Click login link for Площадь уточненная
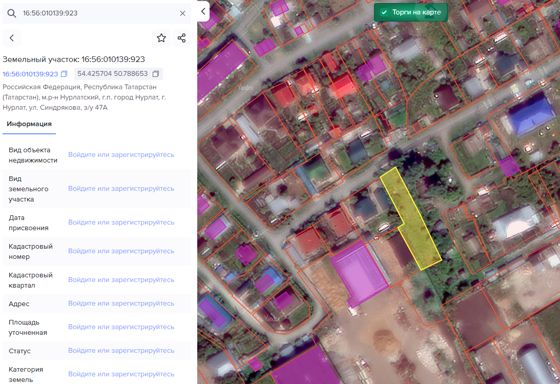560x384 pixels. (x=121, y=327)
